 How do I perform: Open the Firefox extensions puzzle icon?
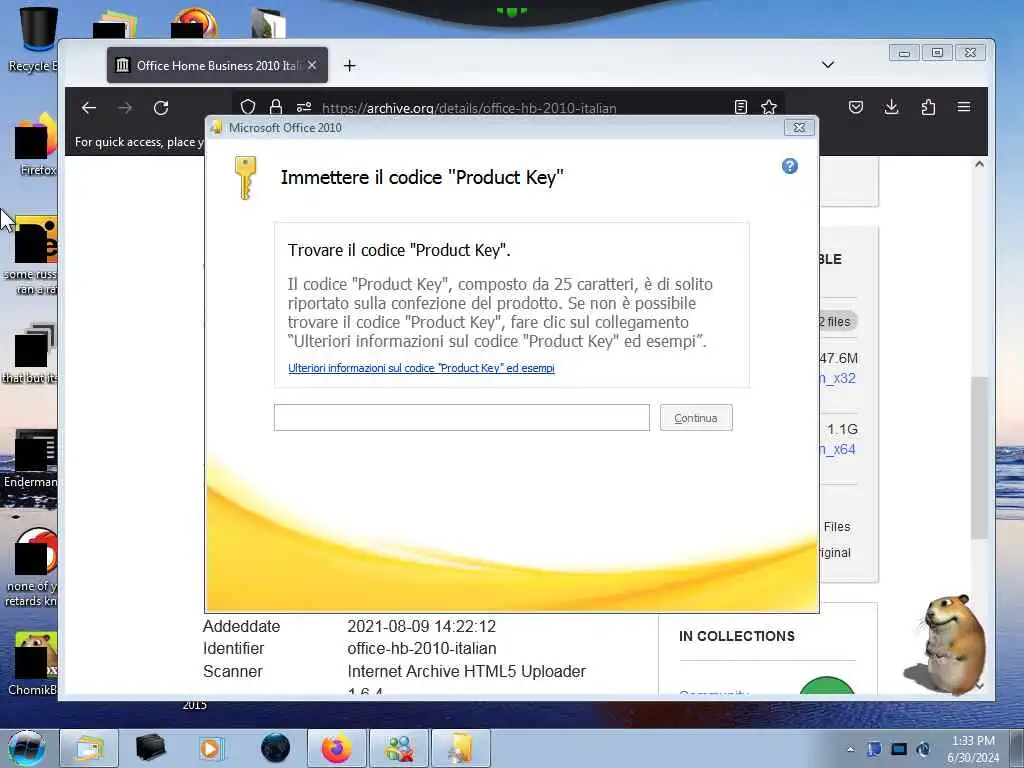pos(928,107)
